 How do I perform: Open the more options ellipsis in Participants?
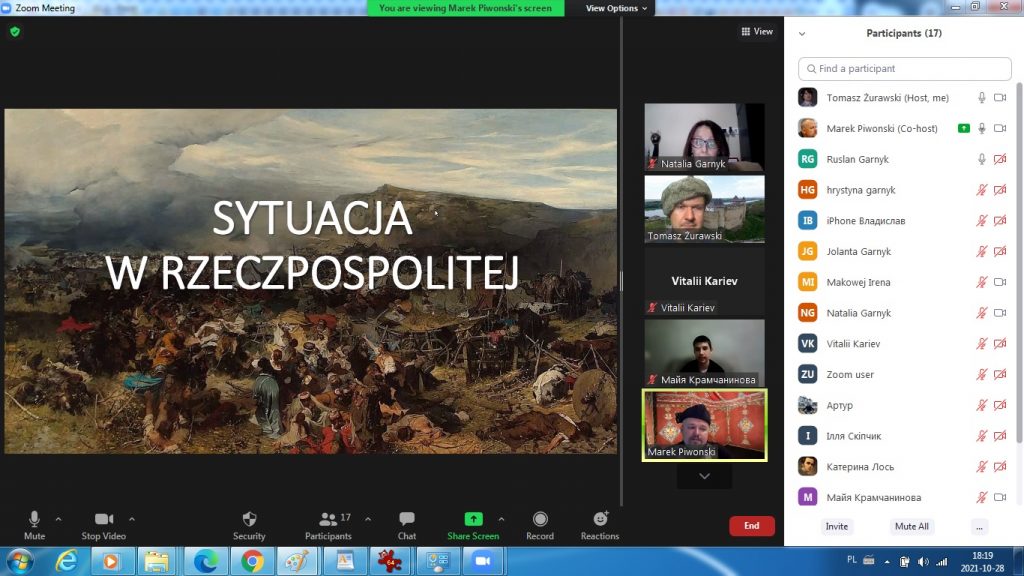(x=979, y=526)
